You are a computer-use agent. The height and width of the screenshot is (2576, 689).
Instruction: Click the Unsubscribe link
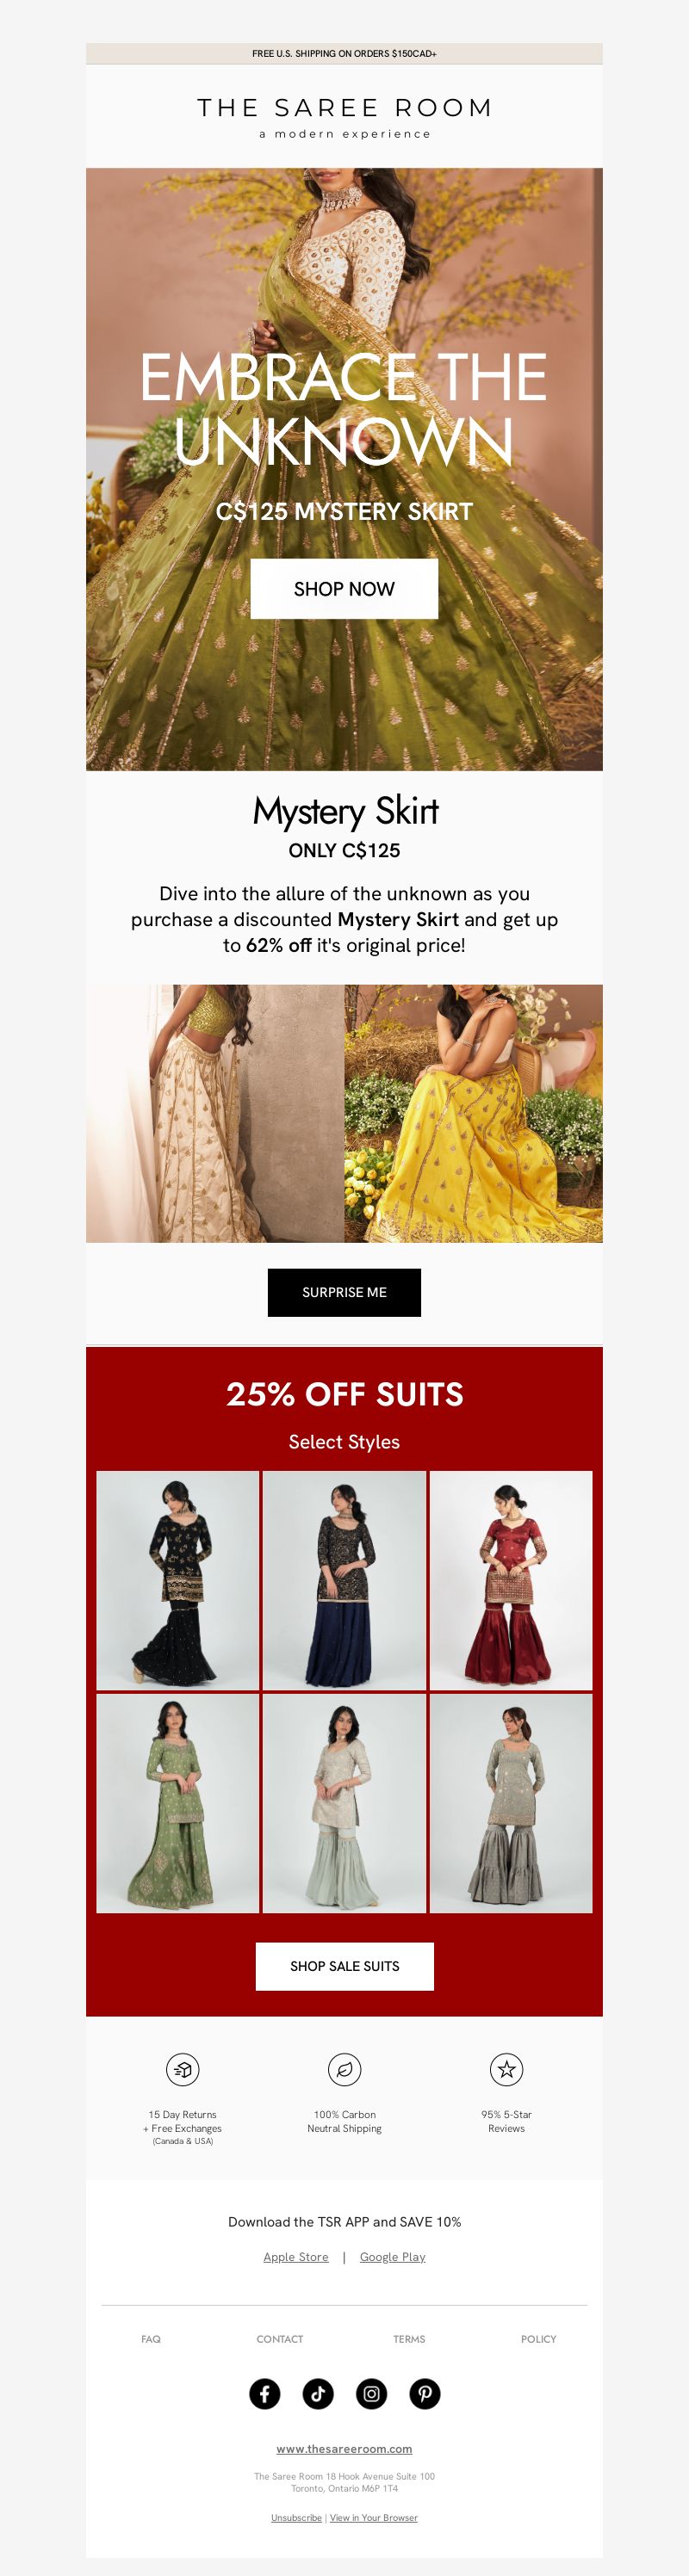tap(296, 2517)
